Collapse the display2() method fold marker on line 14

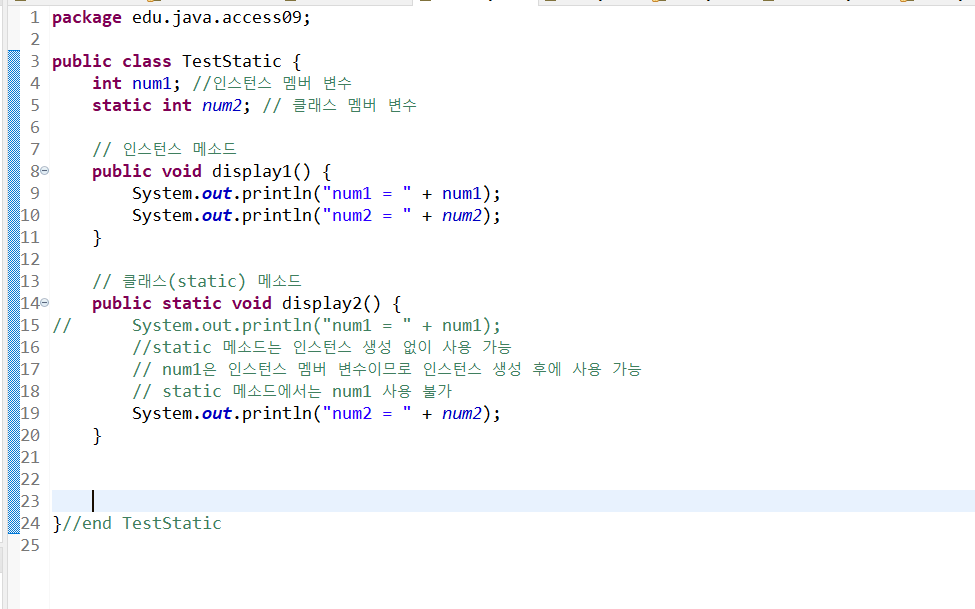[x=45, y=302]
